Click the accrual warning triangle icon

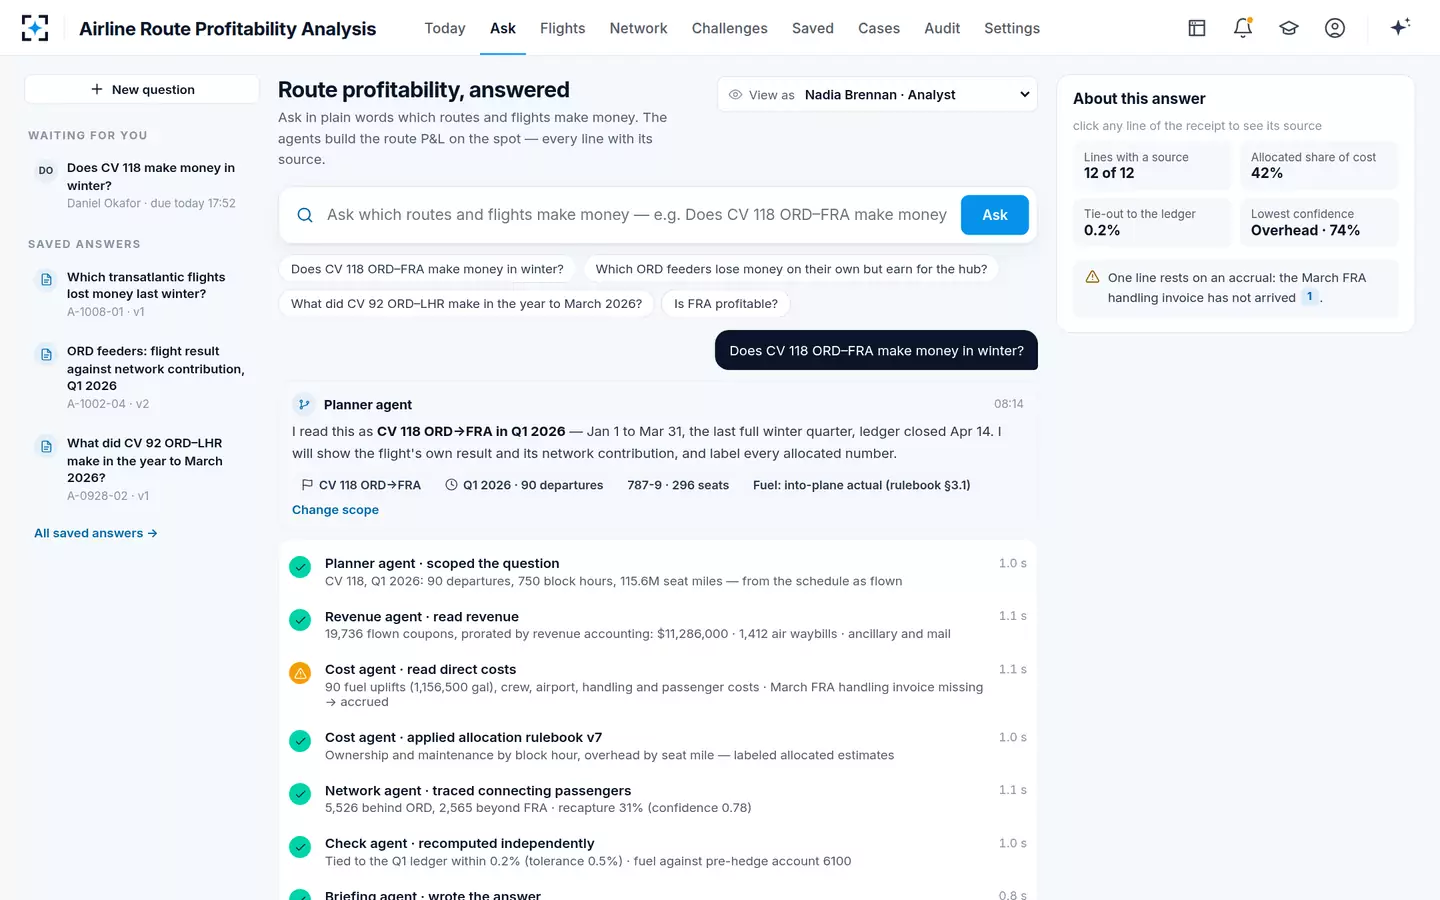pos(1092,277)
